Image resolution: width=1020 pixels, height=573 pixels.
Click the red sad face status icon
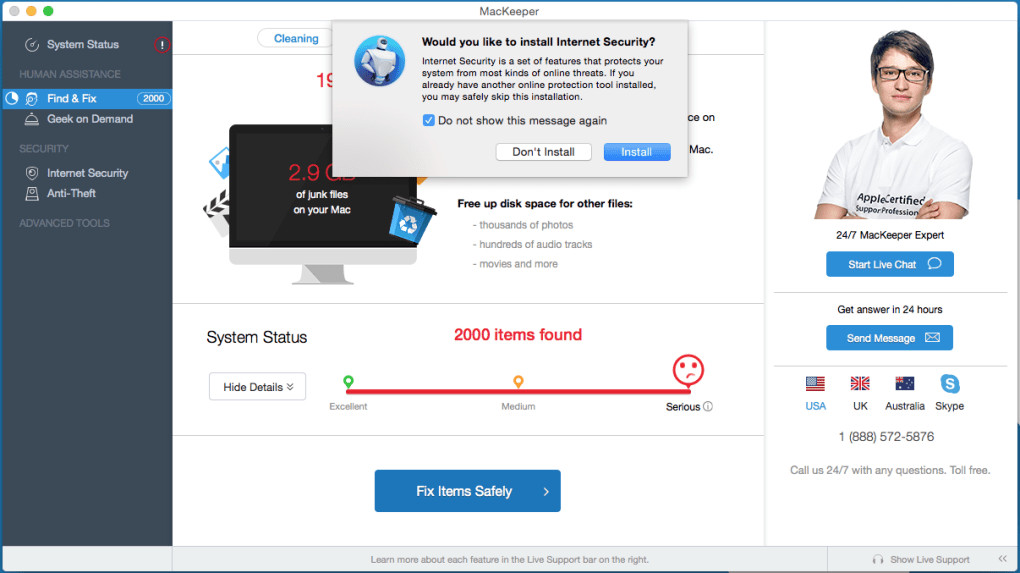coord(688,370)
